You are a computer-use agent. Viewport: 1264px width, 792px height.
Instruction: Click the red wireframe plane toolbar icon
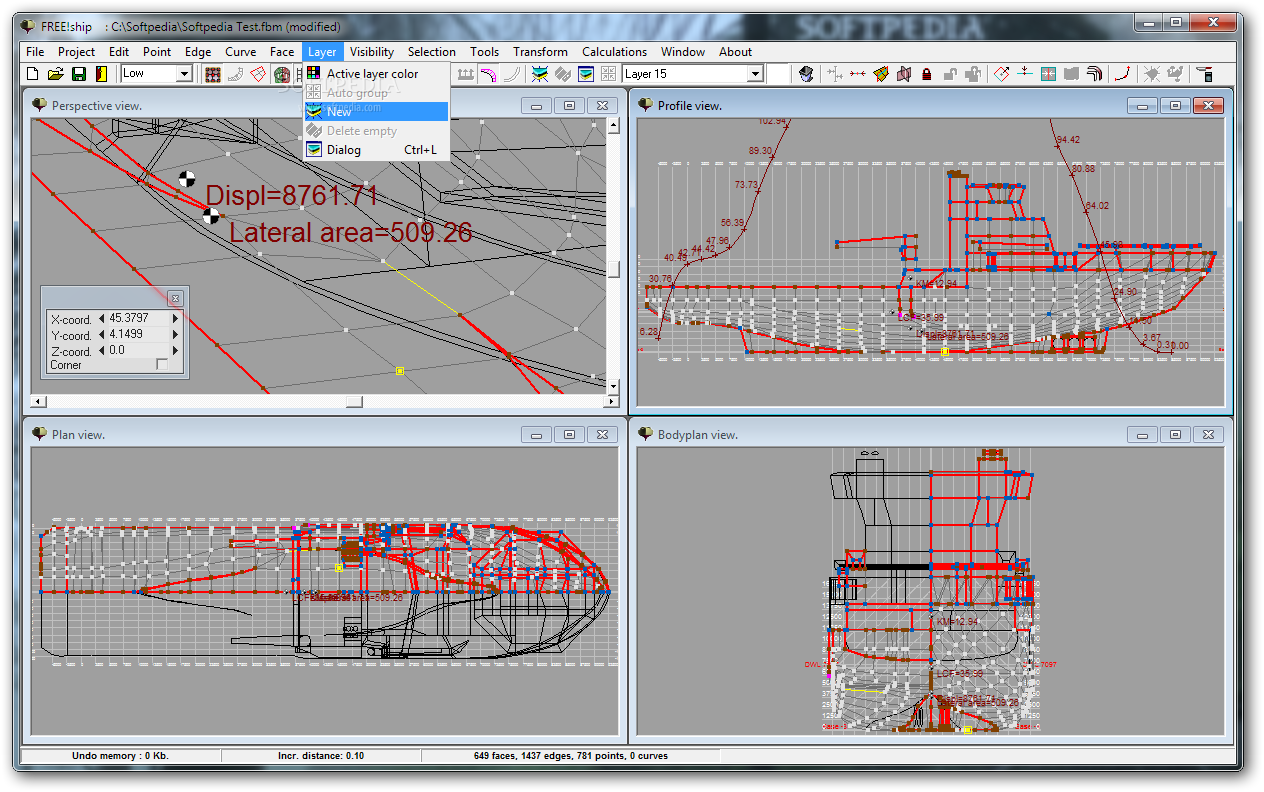coord(258,74)
